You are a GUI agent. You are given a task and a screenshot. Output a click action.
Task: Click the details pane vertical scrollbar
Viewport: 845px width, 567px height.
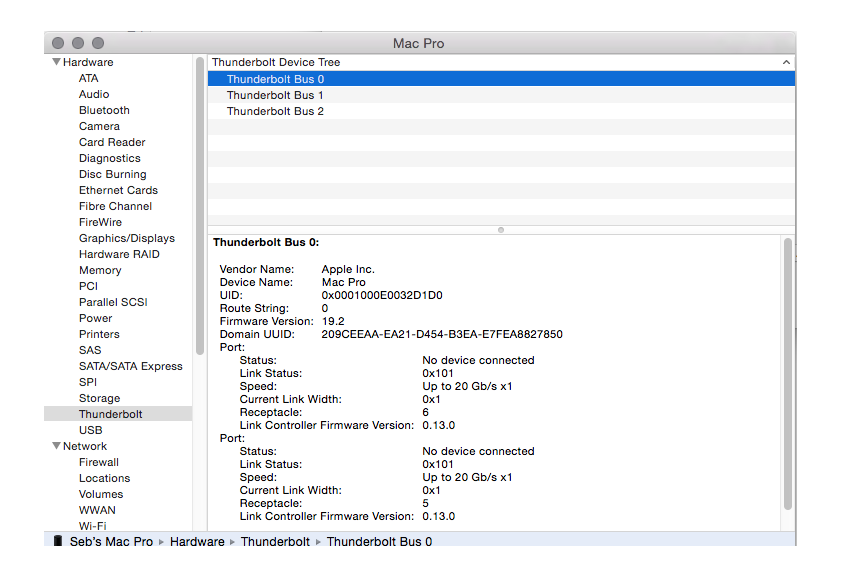tap(788, 374)
